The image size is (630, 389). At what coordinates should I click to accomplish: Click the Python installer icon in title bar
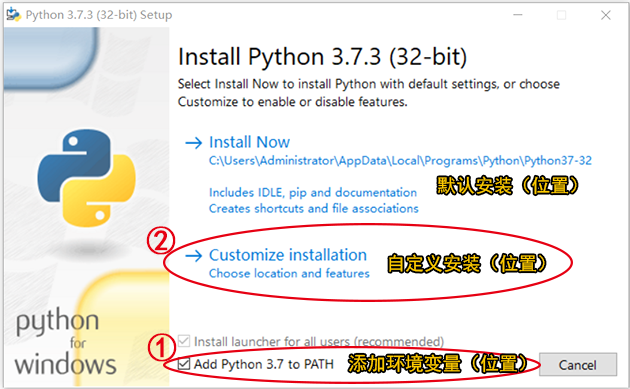(x=13, y=14)
